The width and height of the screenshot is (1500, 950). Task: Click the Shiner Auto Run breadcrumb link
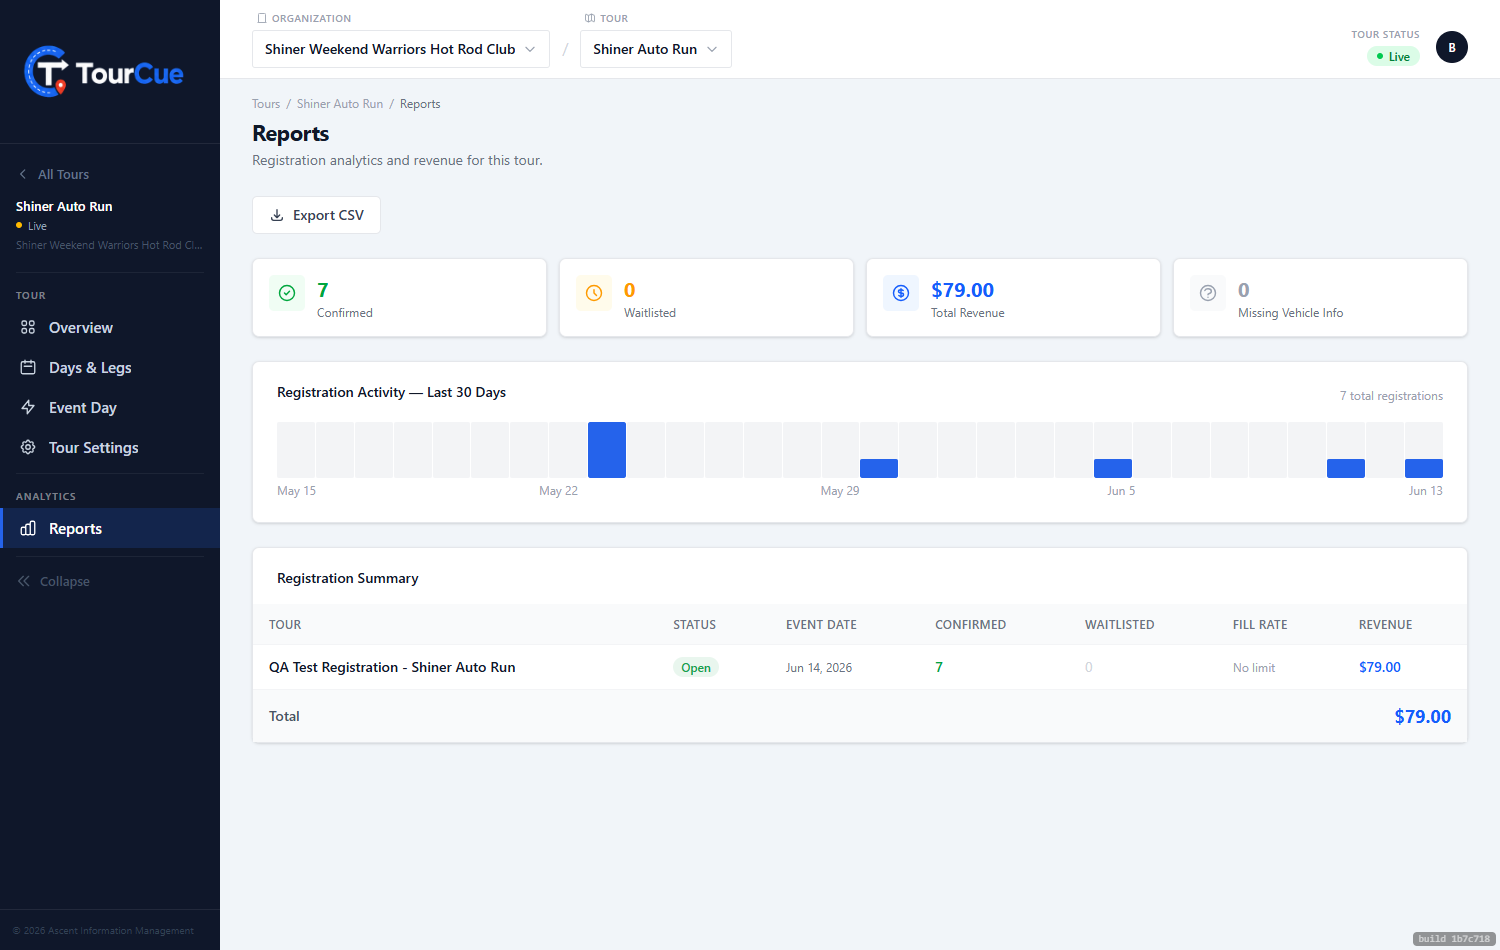[340, 104]
